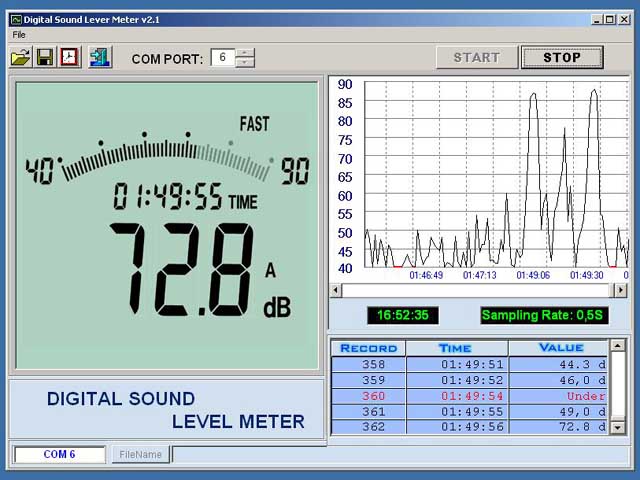
Task: Click the exit door toolbar icon
Action: [100, 57]
